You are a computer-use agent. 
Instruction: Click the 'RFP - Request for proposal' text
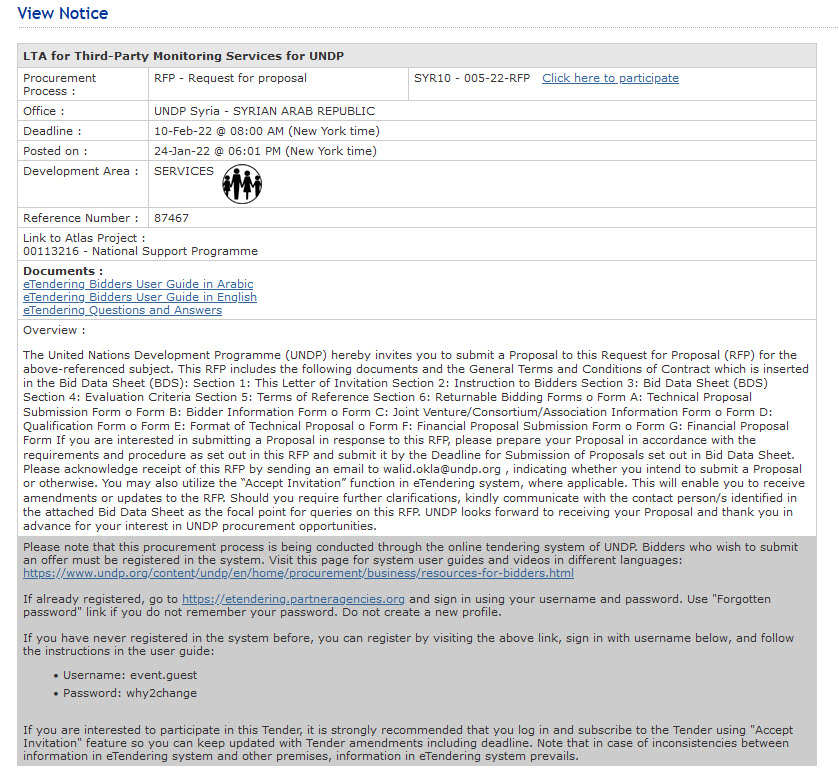230,78
